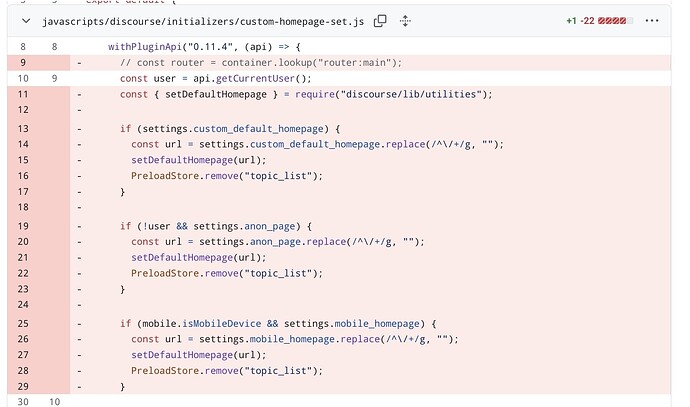690x407 pixels.
Task: Select old line number 11
Action: pyautogui.click(x=23, y=94)
